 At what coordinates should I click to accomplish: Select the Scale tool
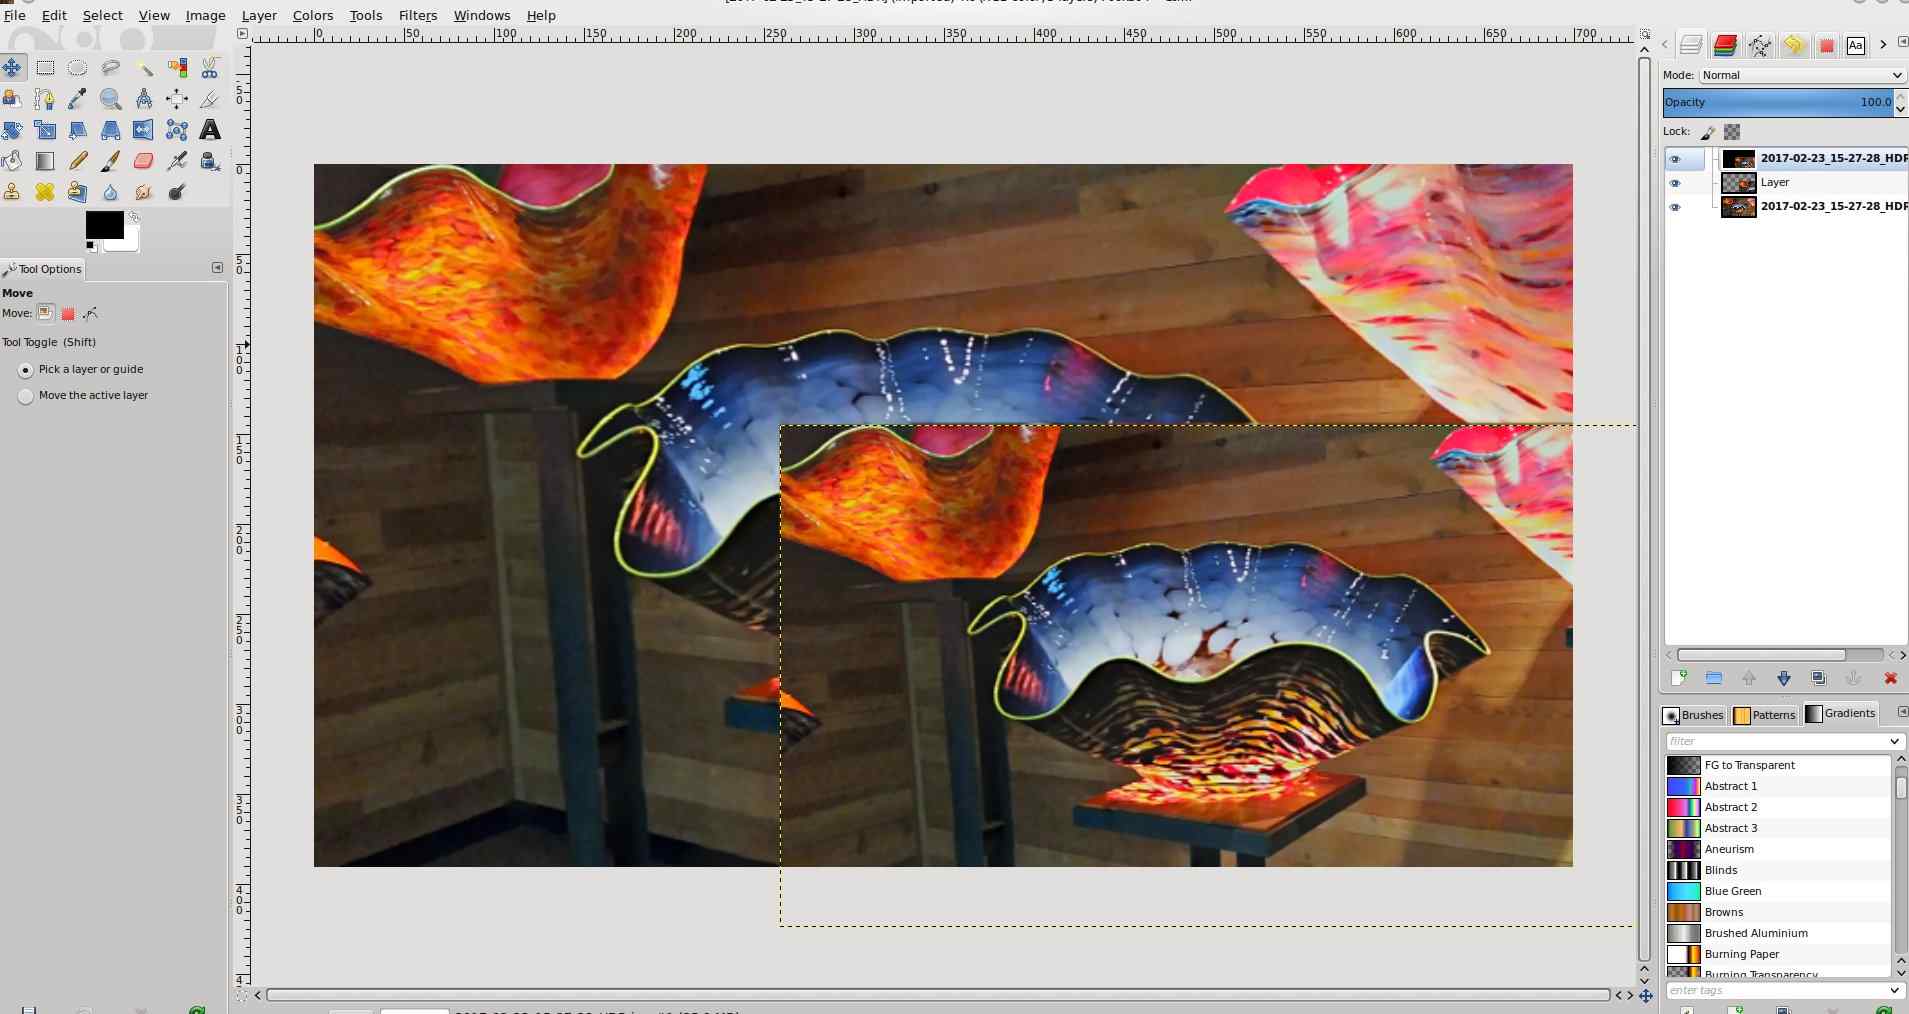(x=45, y=130)
